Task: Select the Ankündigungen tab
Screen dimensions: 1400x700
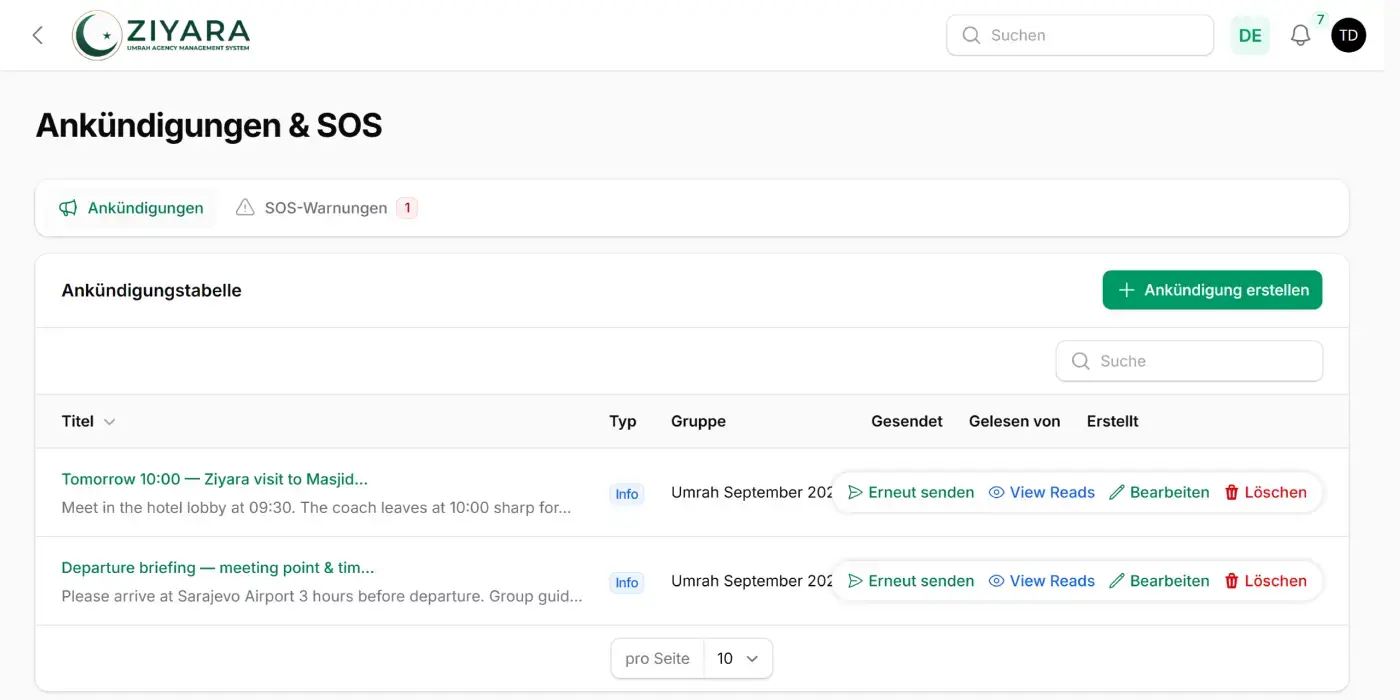Action: pyautogui.click(x=131, y=208)
